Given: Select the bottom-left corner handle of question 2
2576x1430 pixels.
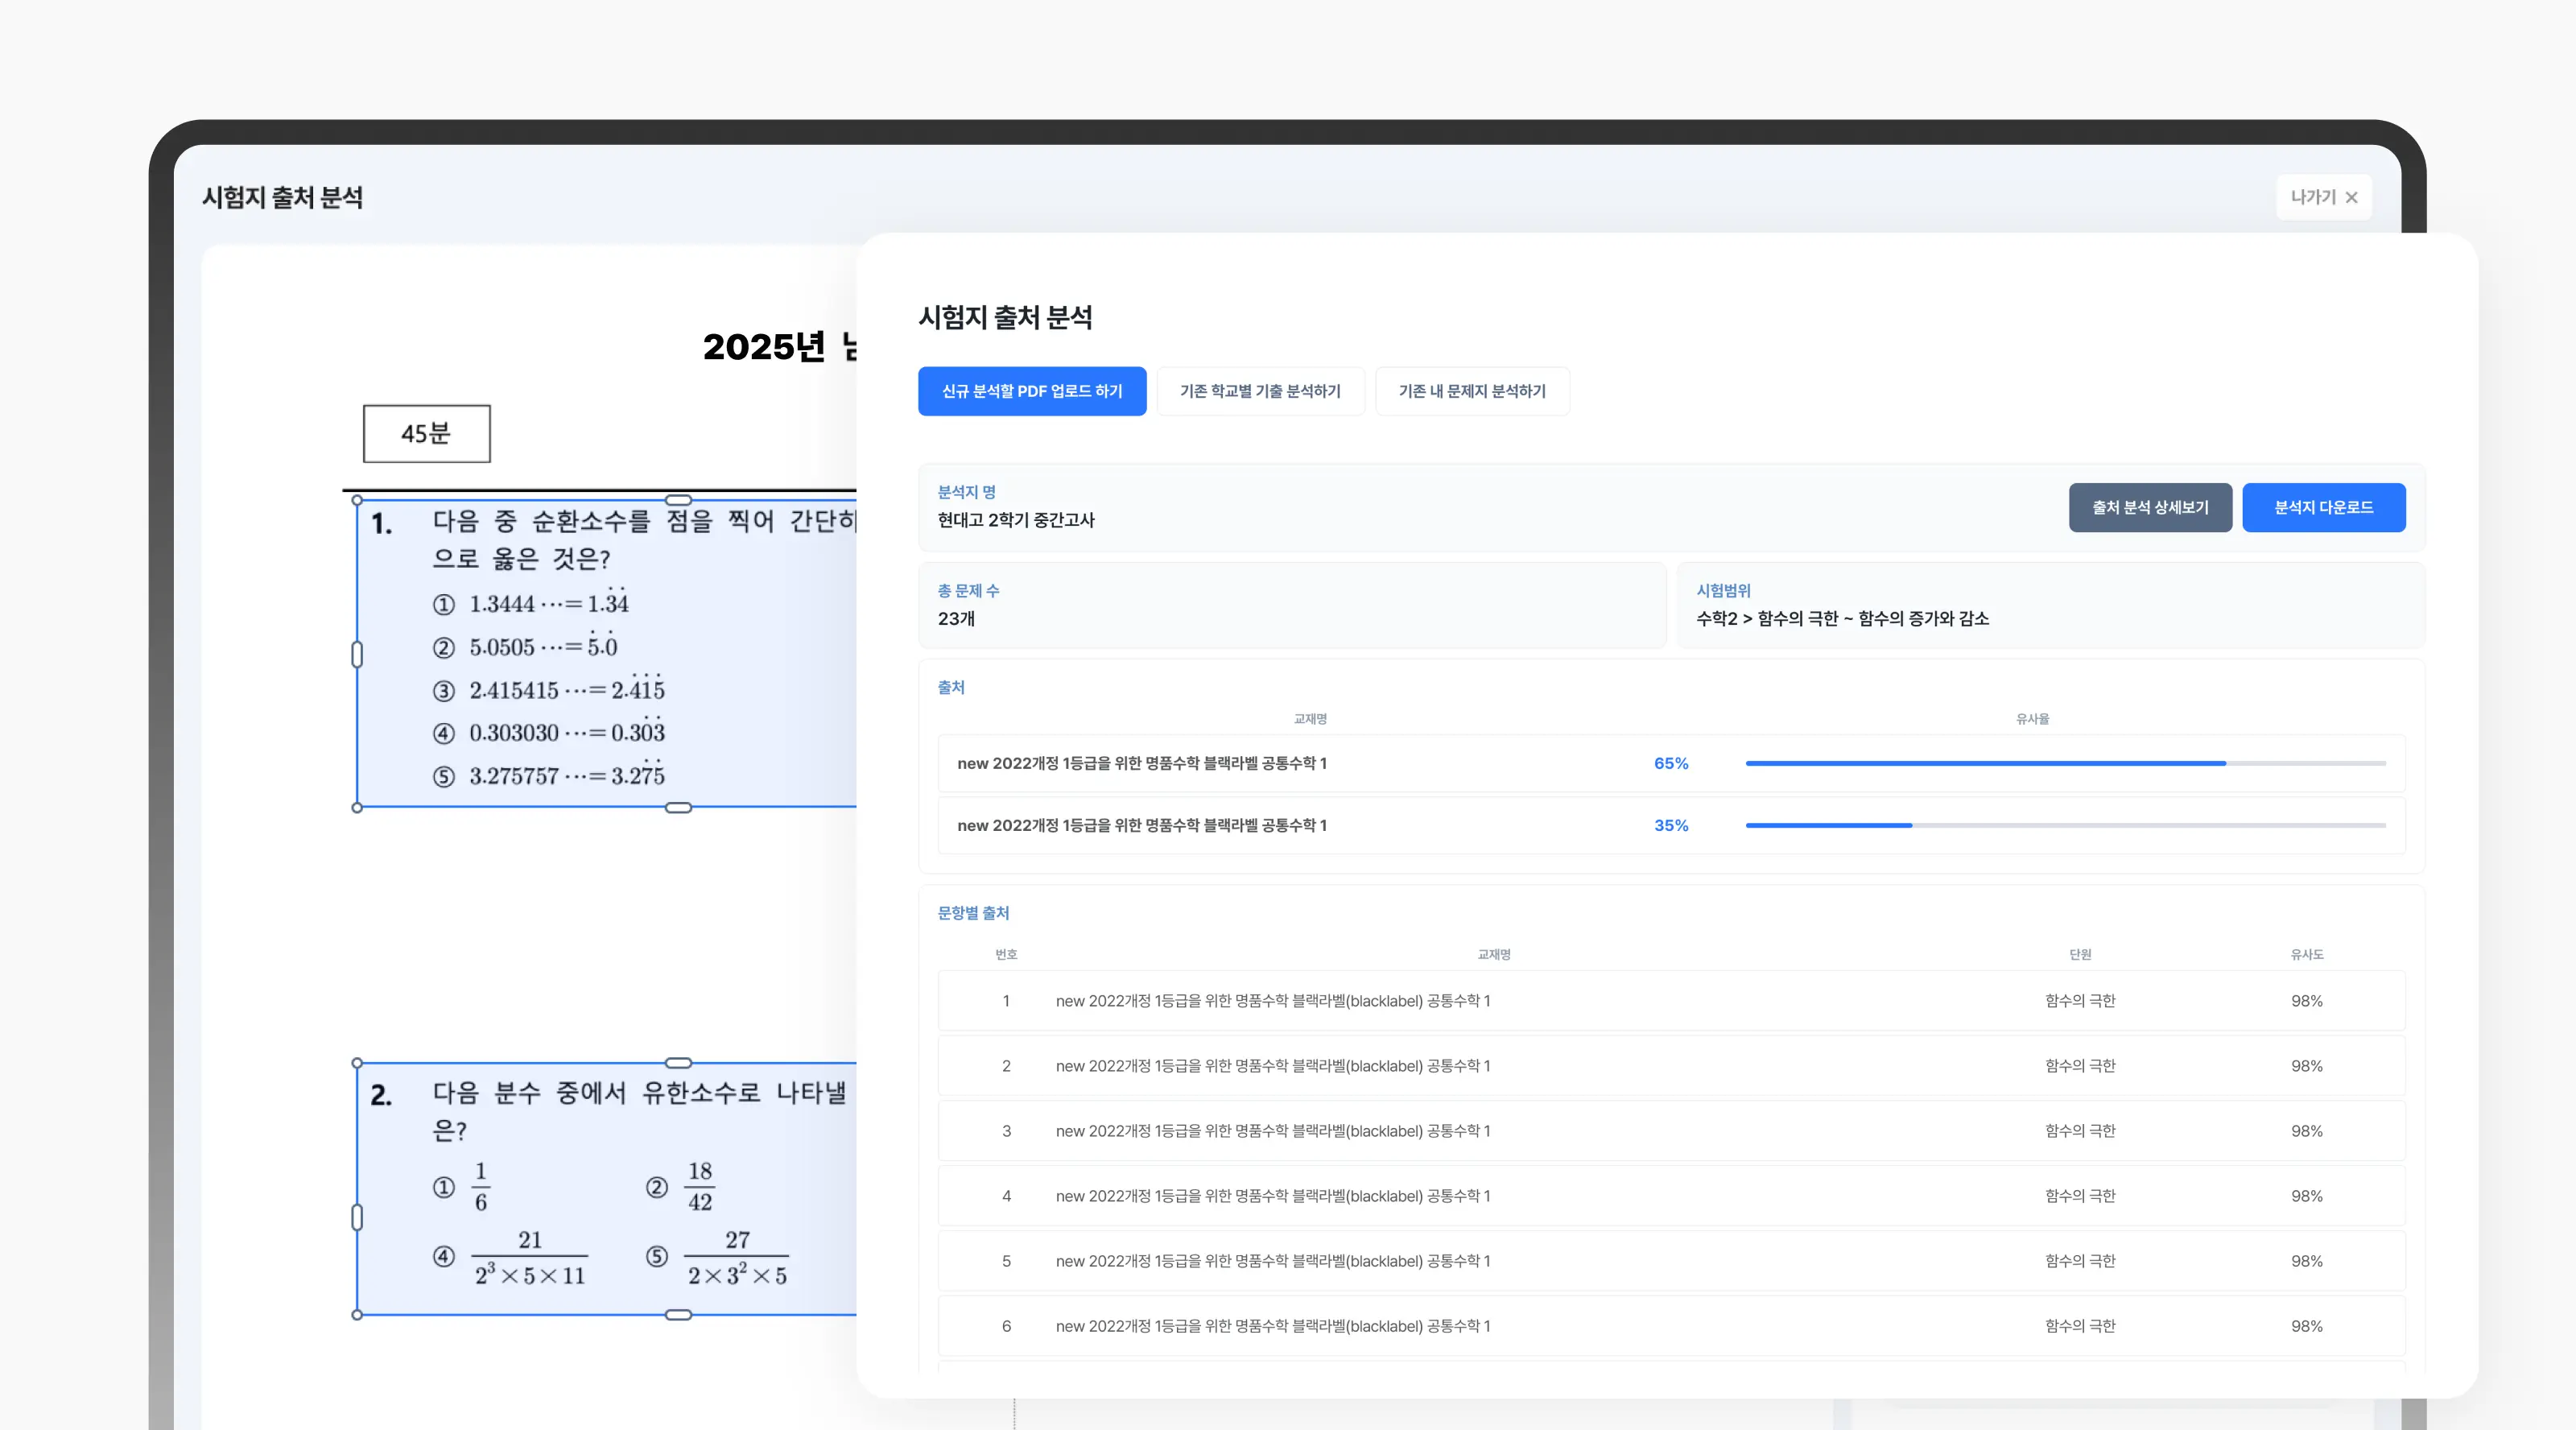Looking at the screenshot, I should pyautogui.click(x=357, y=1315).
